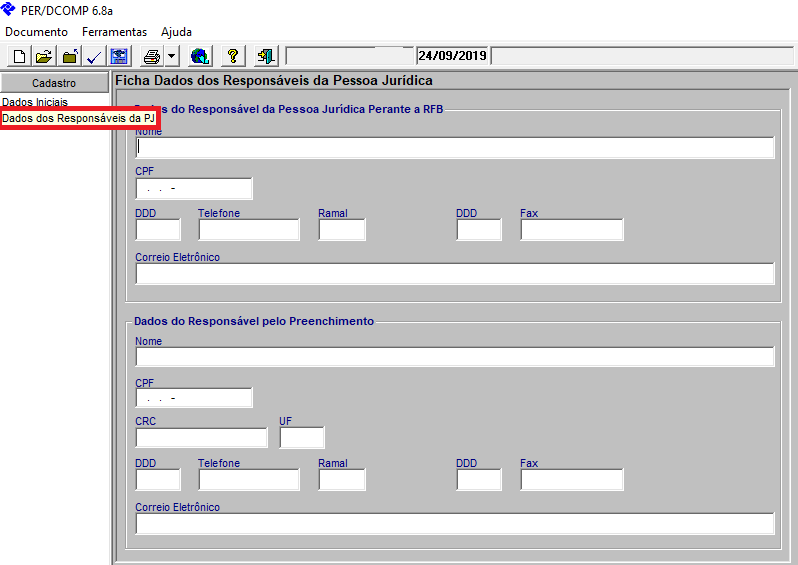This screenshot has width=798, height=565.
Task: Expand the print options dropdown arrow
Action: tap(171, 56)
